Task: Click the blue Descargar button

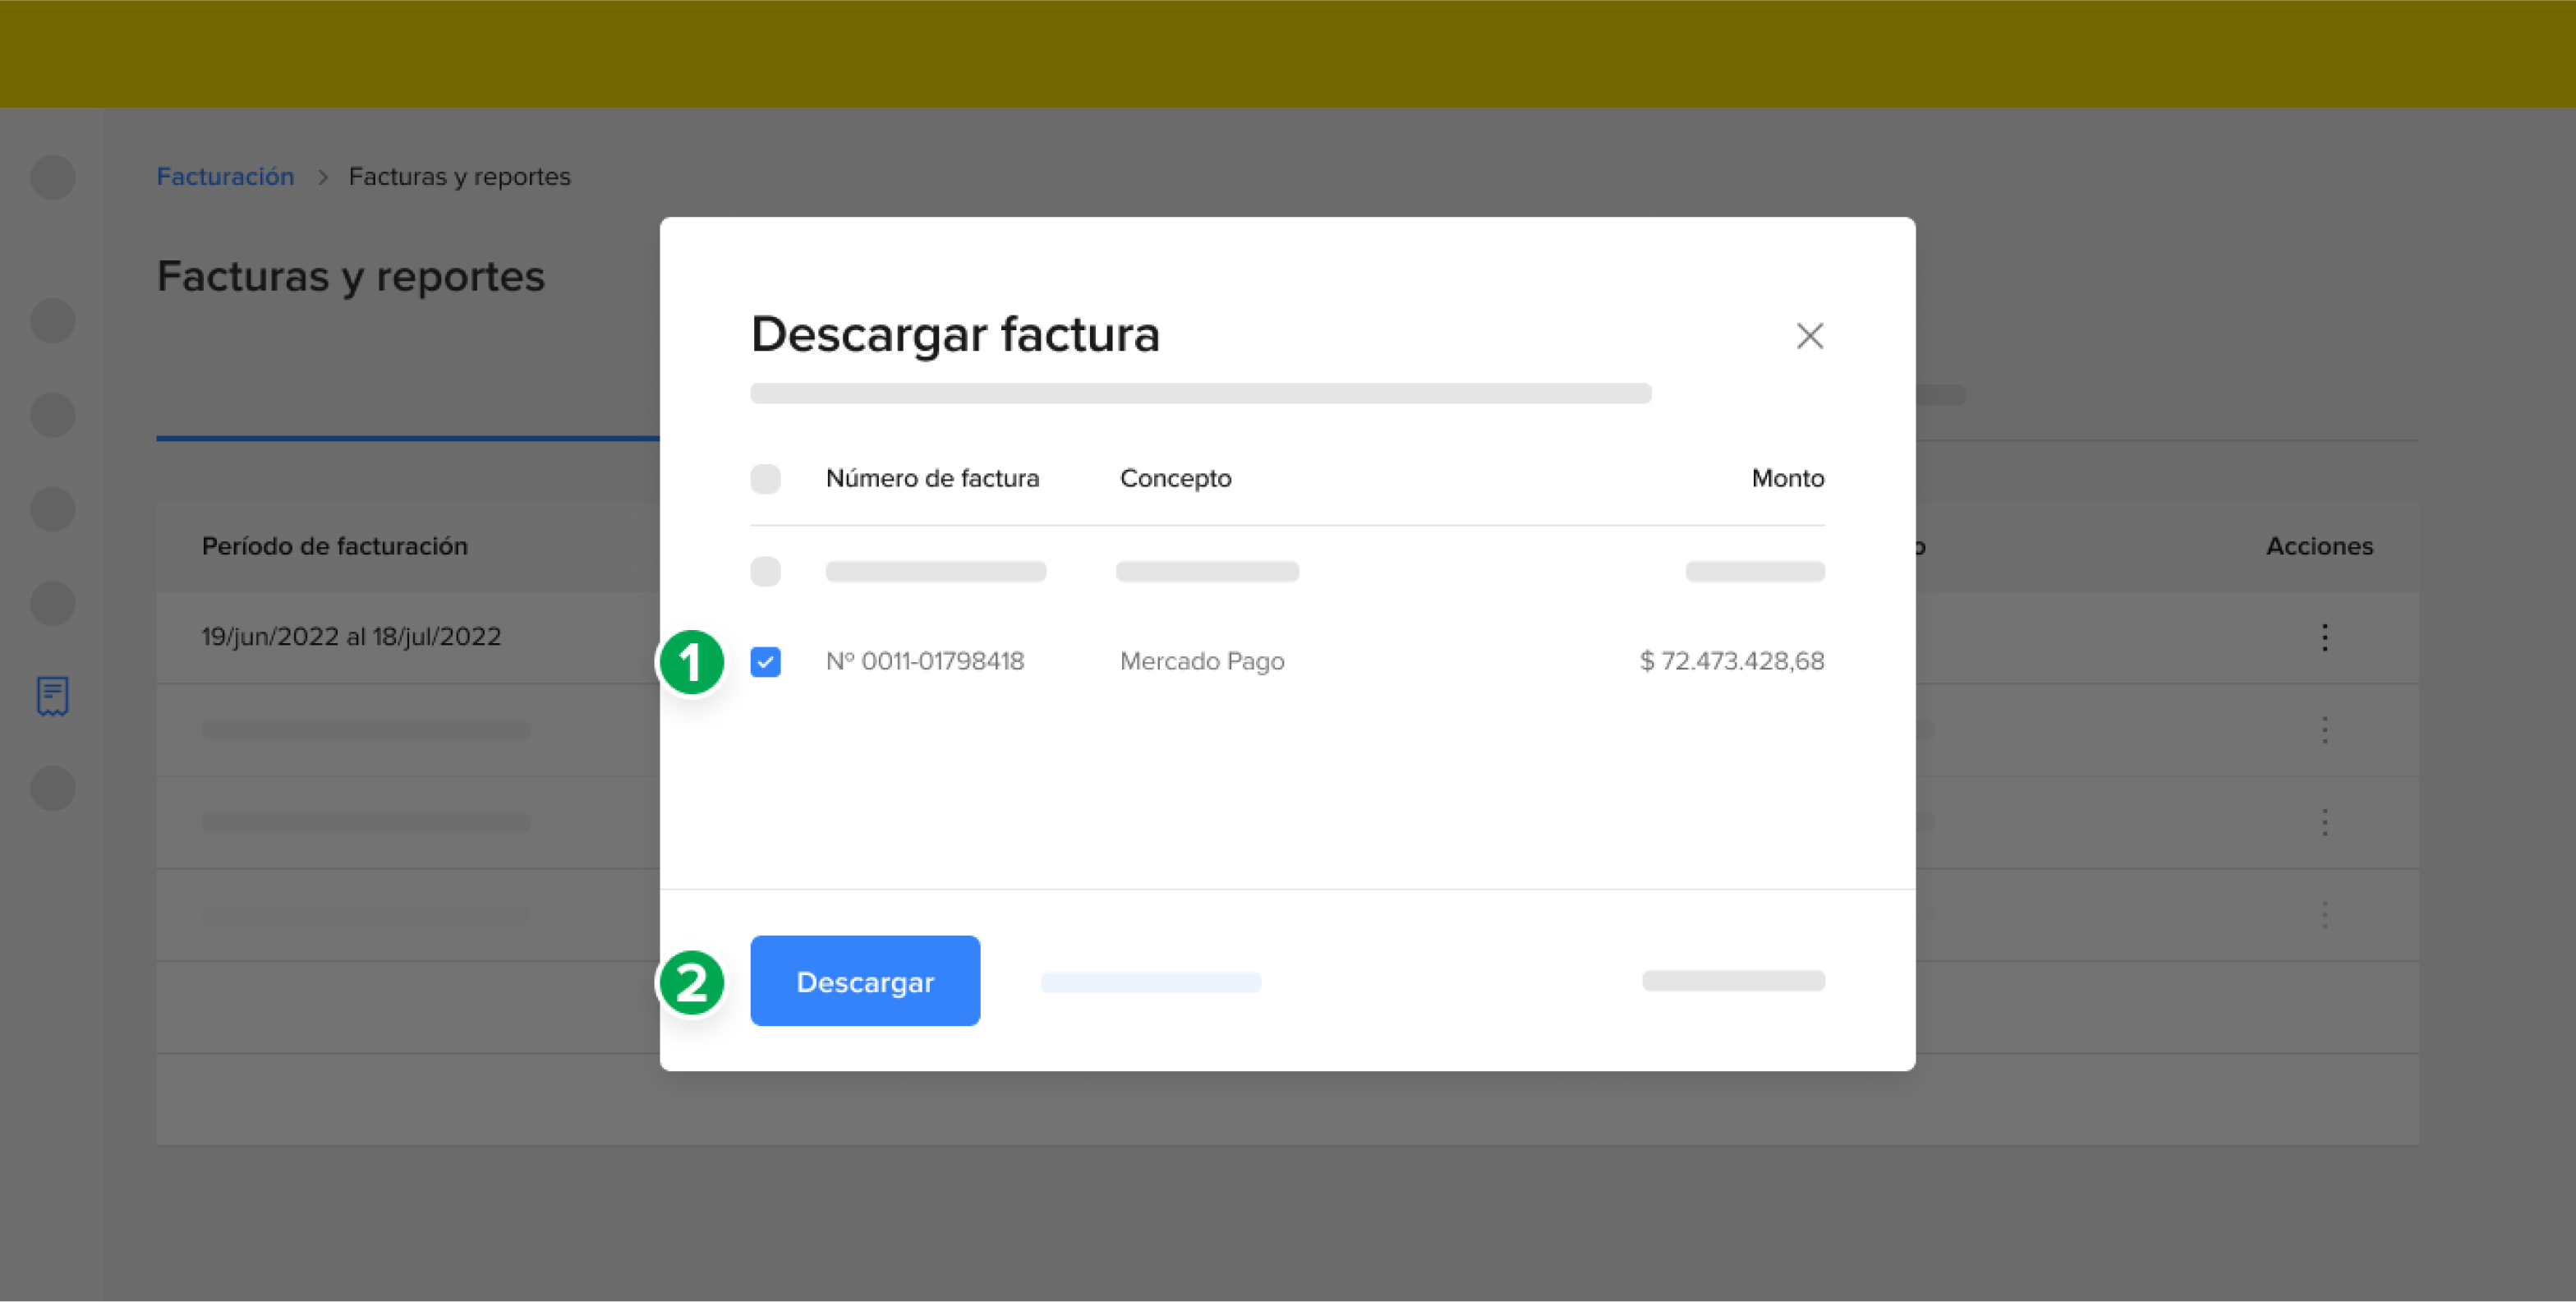Action: 865,980
